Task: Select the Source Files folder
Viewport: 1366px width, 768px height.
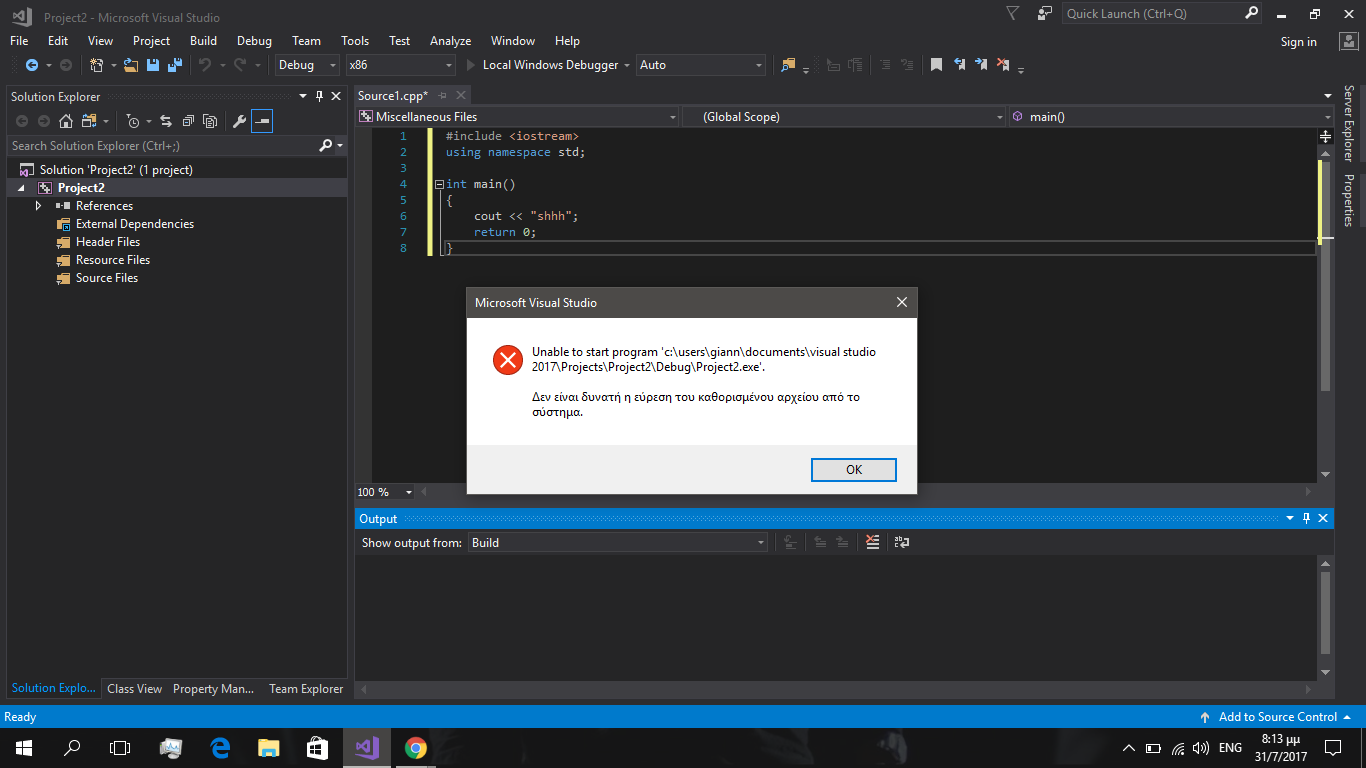Action: [x=107, y=278]
